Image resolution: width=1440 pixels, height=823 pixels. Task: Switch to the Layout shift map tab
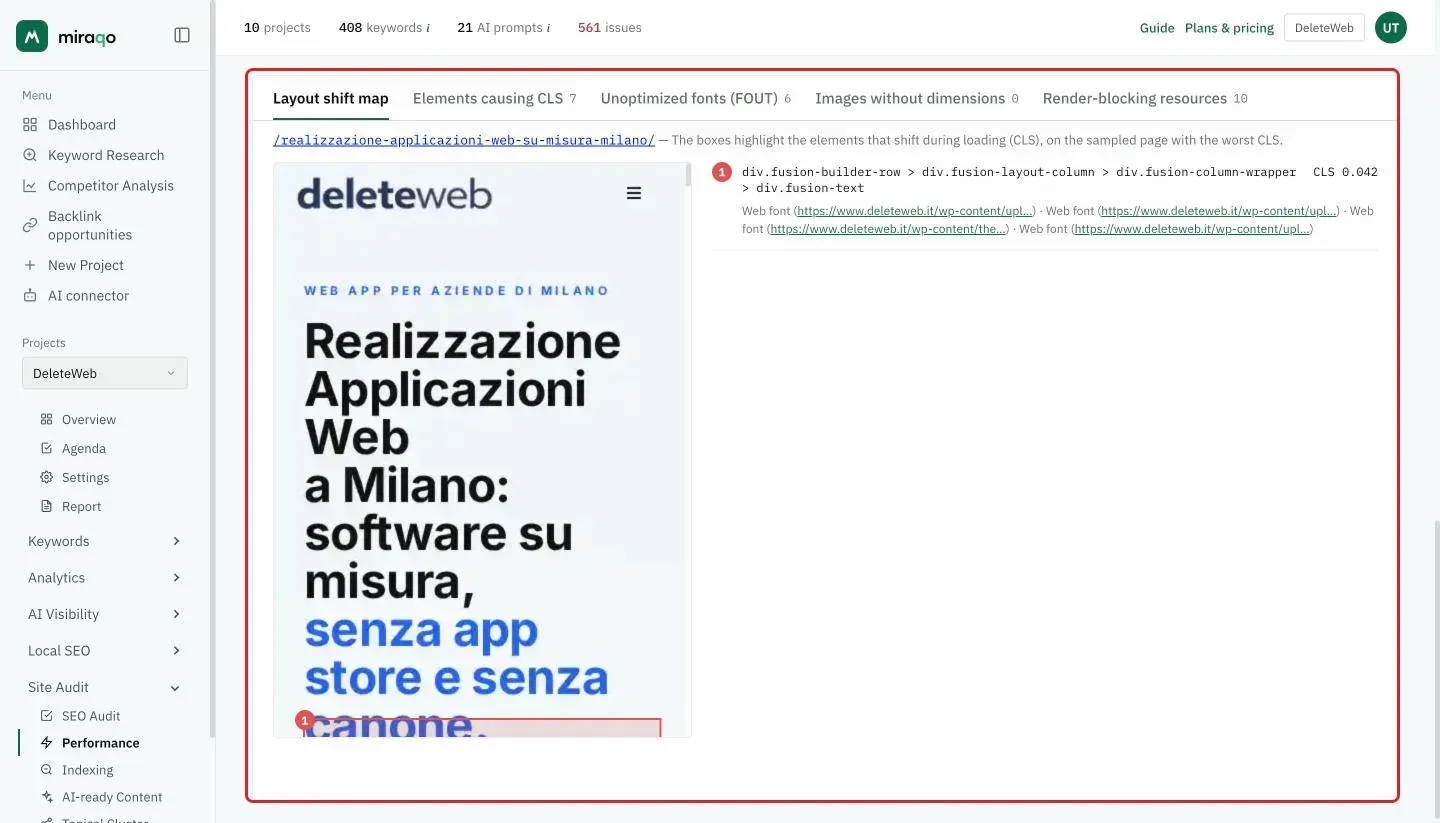[330, 98]
